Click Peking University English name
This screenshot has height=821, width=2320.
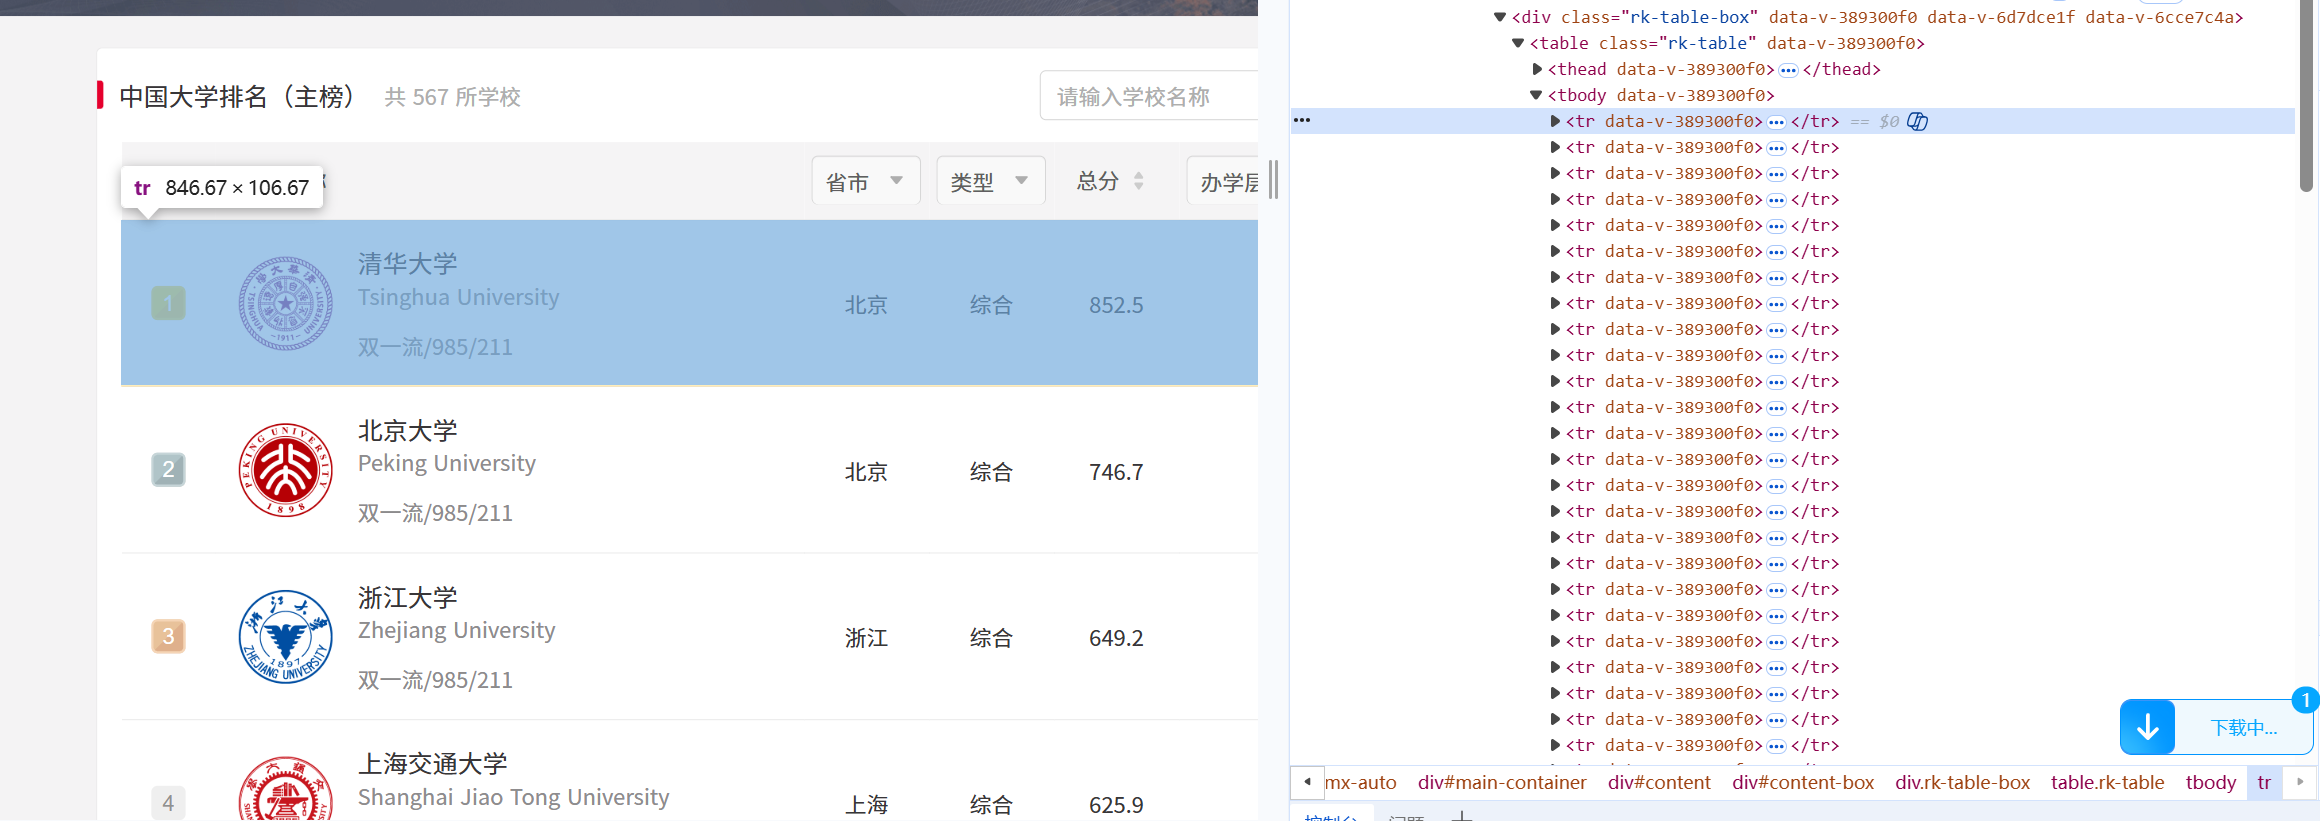click(x=447, y=463)
